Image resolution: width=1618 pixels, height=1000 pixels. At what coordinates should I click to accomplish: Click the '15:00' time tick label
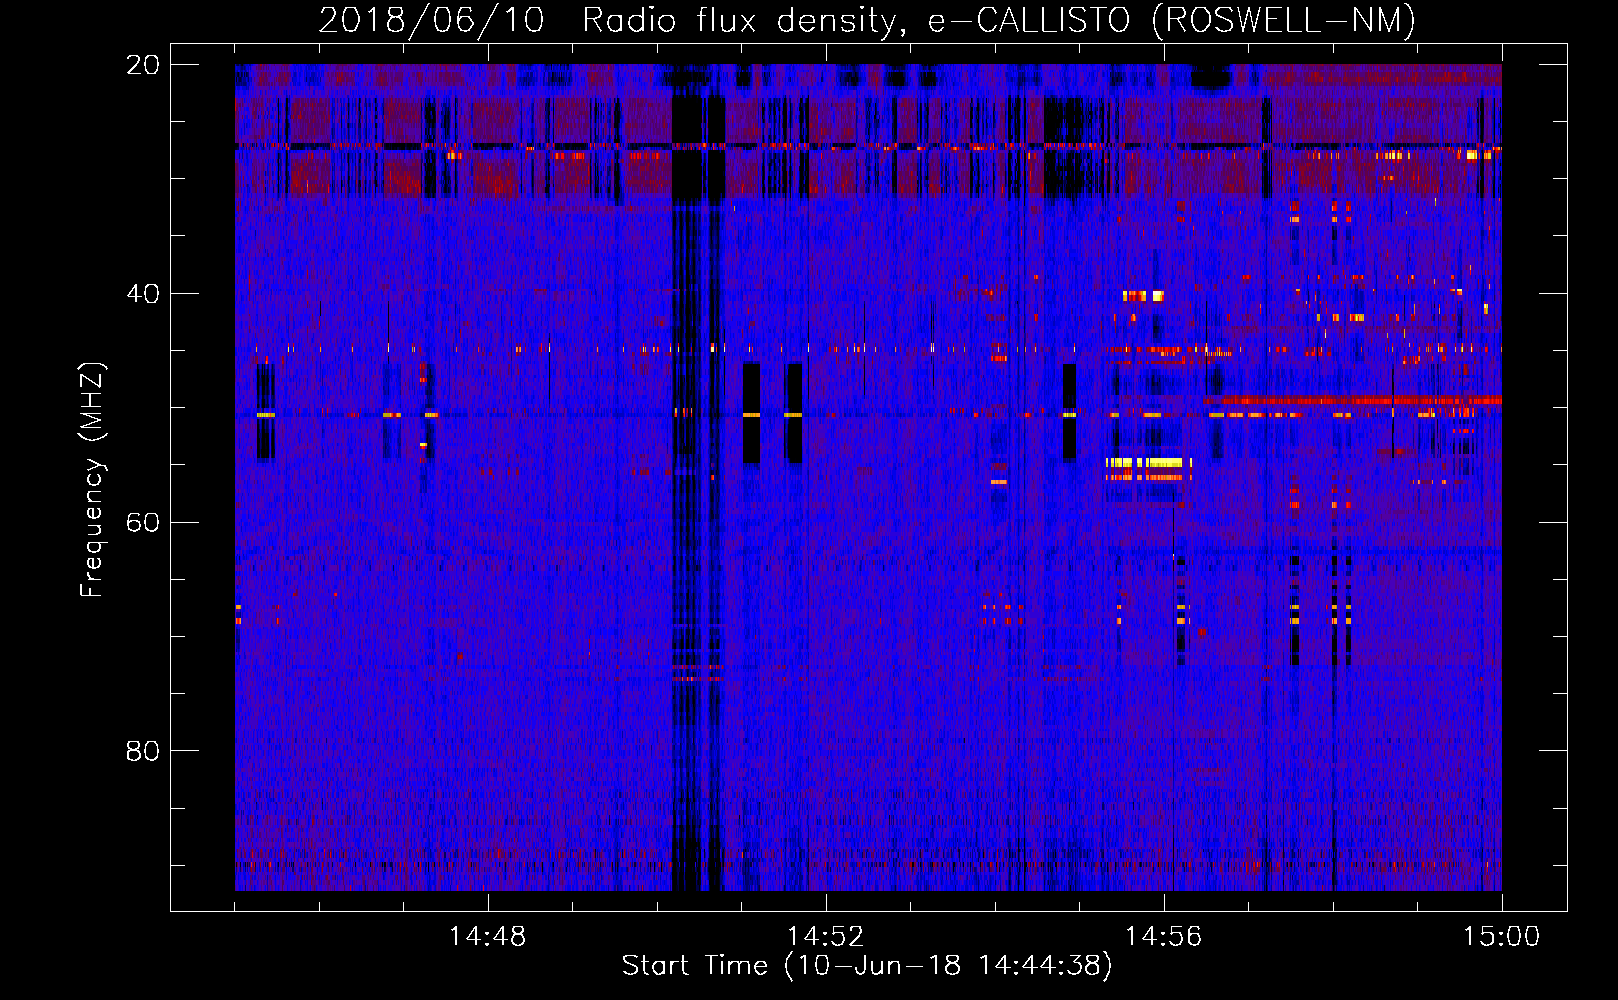[x=1501, y=937]
